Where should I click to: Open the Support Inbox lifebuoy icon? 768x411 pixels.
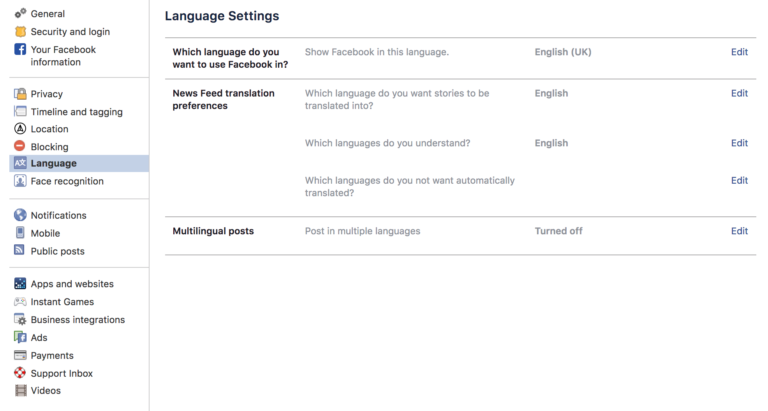click(x=20, y=373)
